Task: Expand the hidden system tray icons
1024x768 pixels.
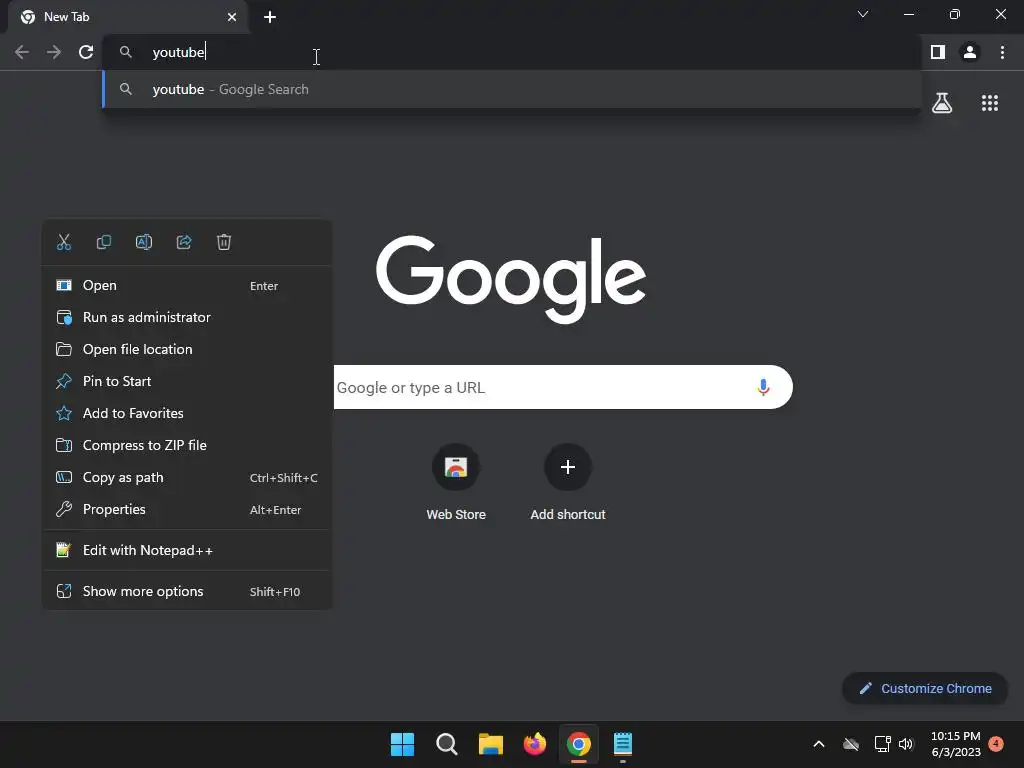Action: tap(818, 744)
